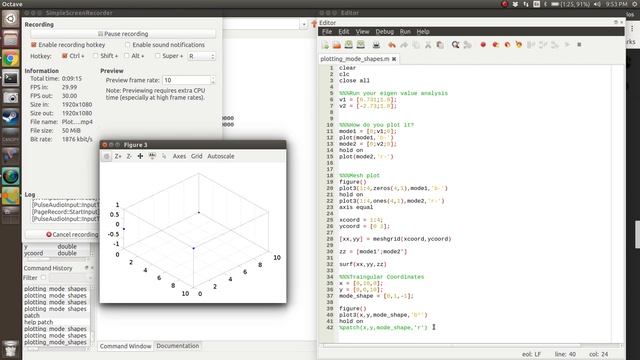Click the Cut scissors icon in Editor
The height and width of the screenshot is (360, 640).
[x=428, y=45]
